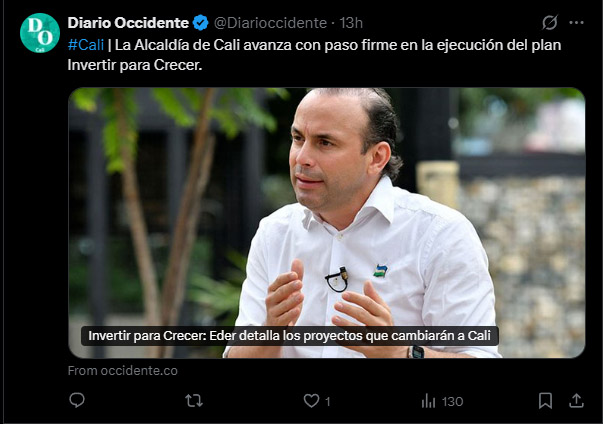
Task: Bookmark this post
Action: click(545, 401)
